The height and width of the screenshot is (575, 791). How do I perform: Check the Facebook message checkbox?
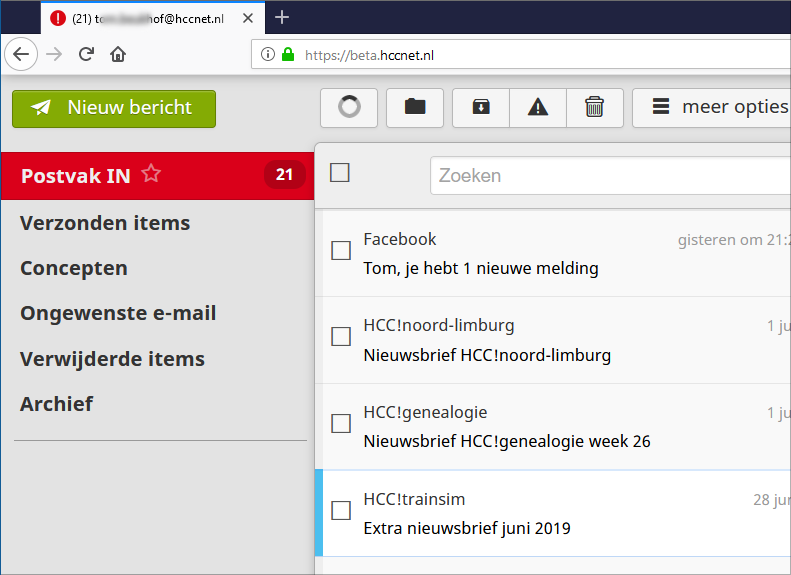point(341,251)
